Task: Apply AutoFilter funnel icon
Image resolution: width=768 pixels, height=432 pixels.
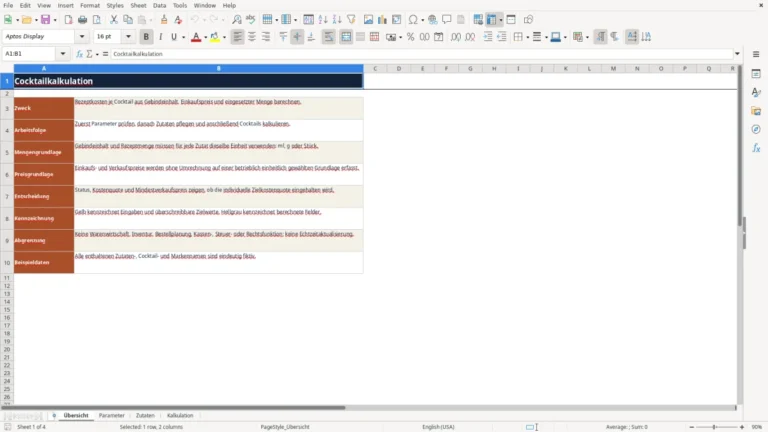Action: [x=351, y=20]
